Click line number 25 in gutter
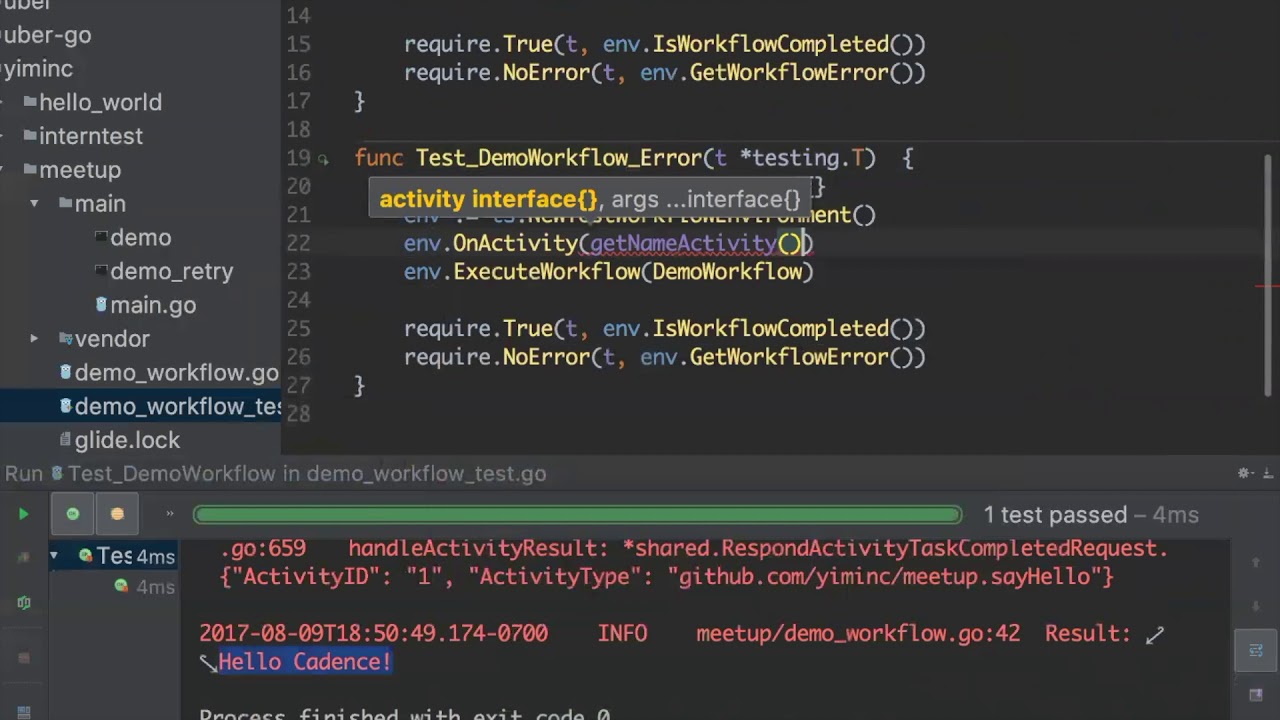 coord(298,329)
